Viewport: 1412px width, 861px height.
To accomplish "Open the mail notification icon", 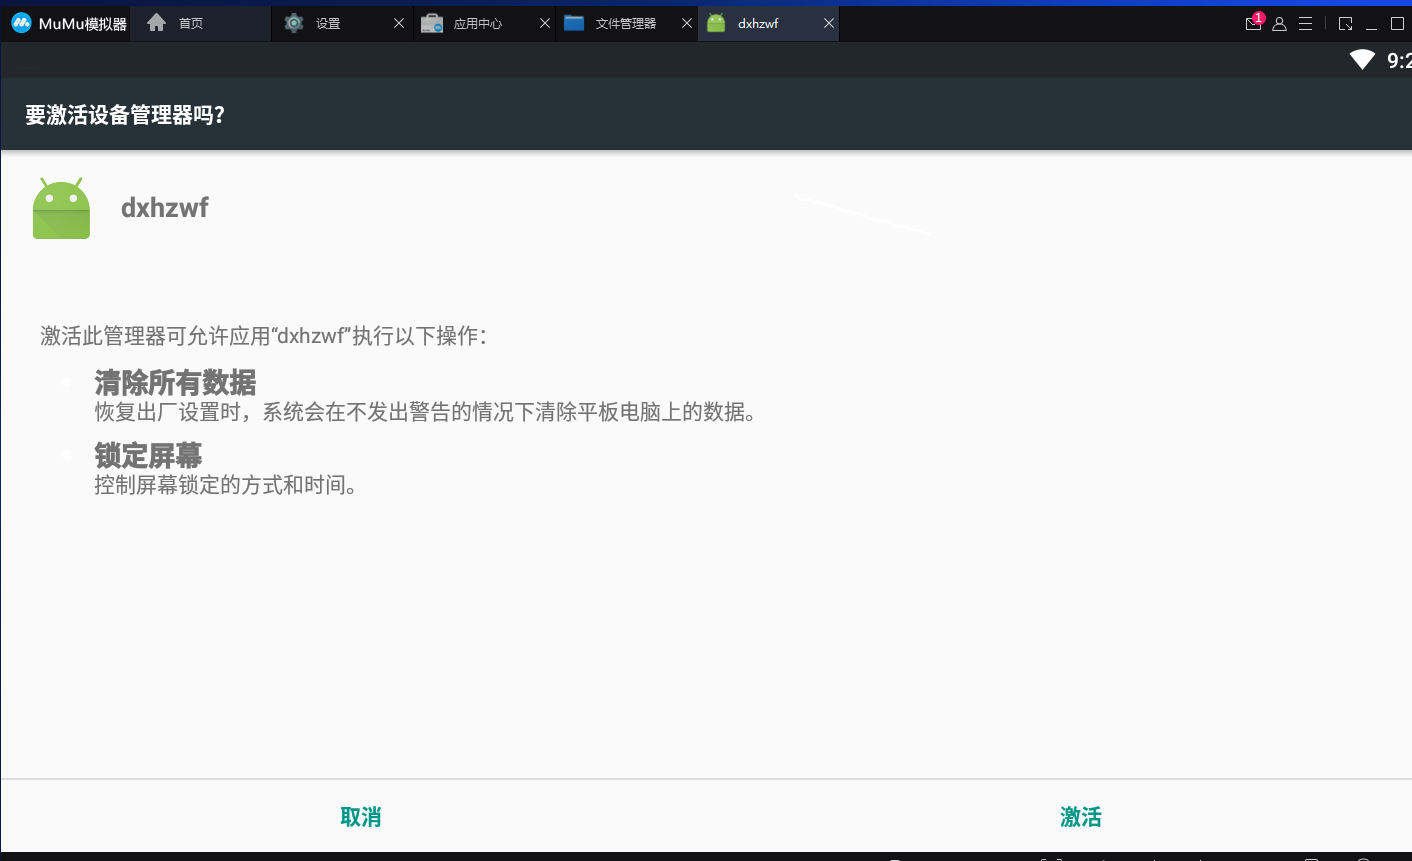I will [x=1254, y=22].
